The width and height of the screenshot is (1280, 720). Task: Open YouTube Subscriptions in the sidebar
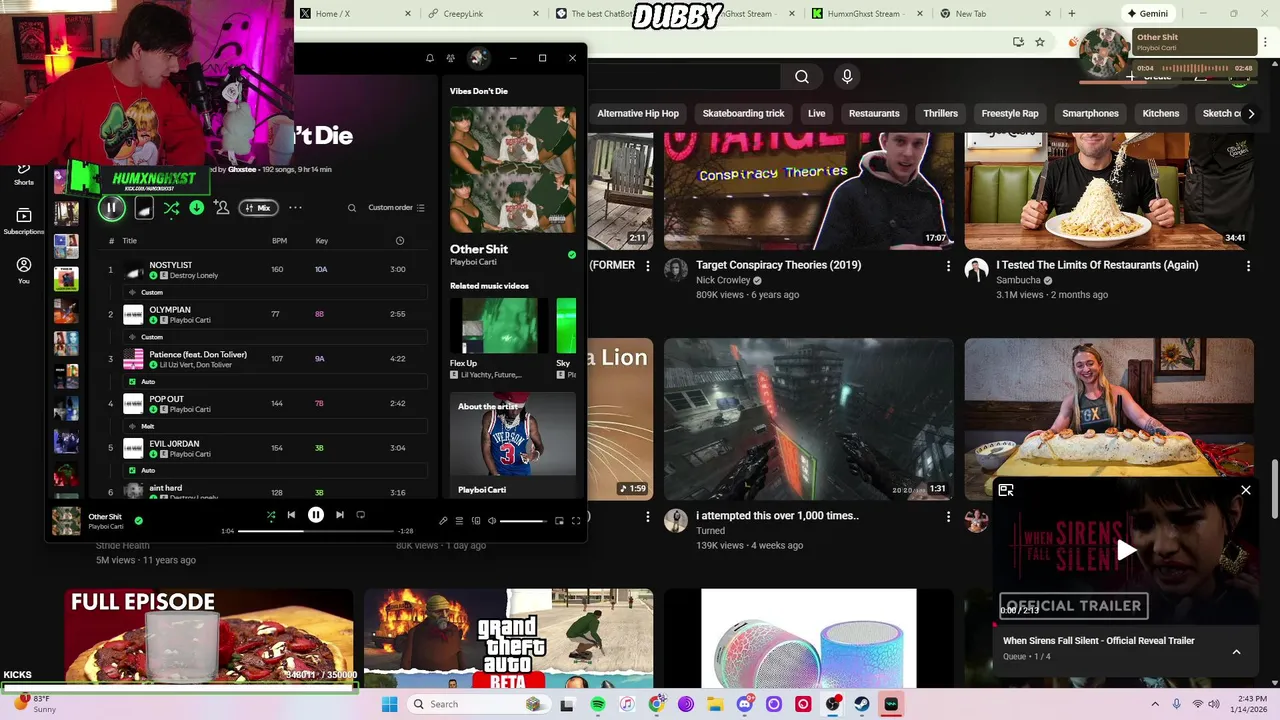24,221
